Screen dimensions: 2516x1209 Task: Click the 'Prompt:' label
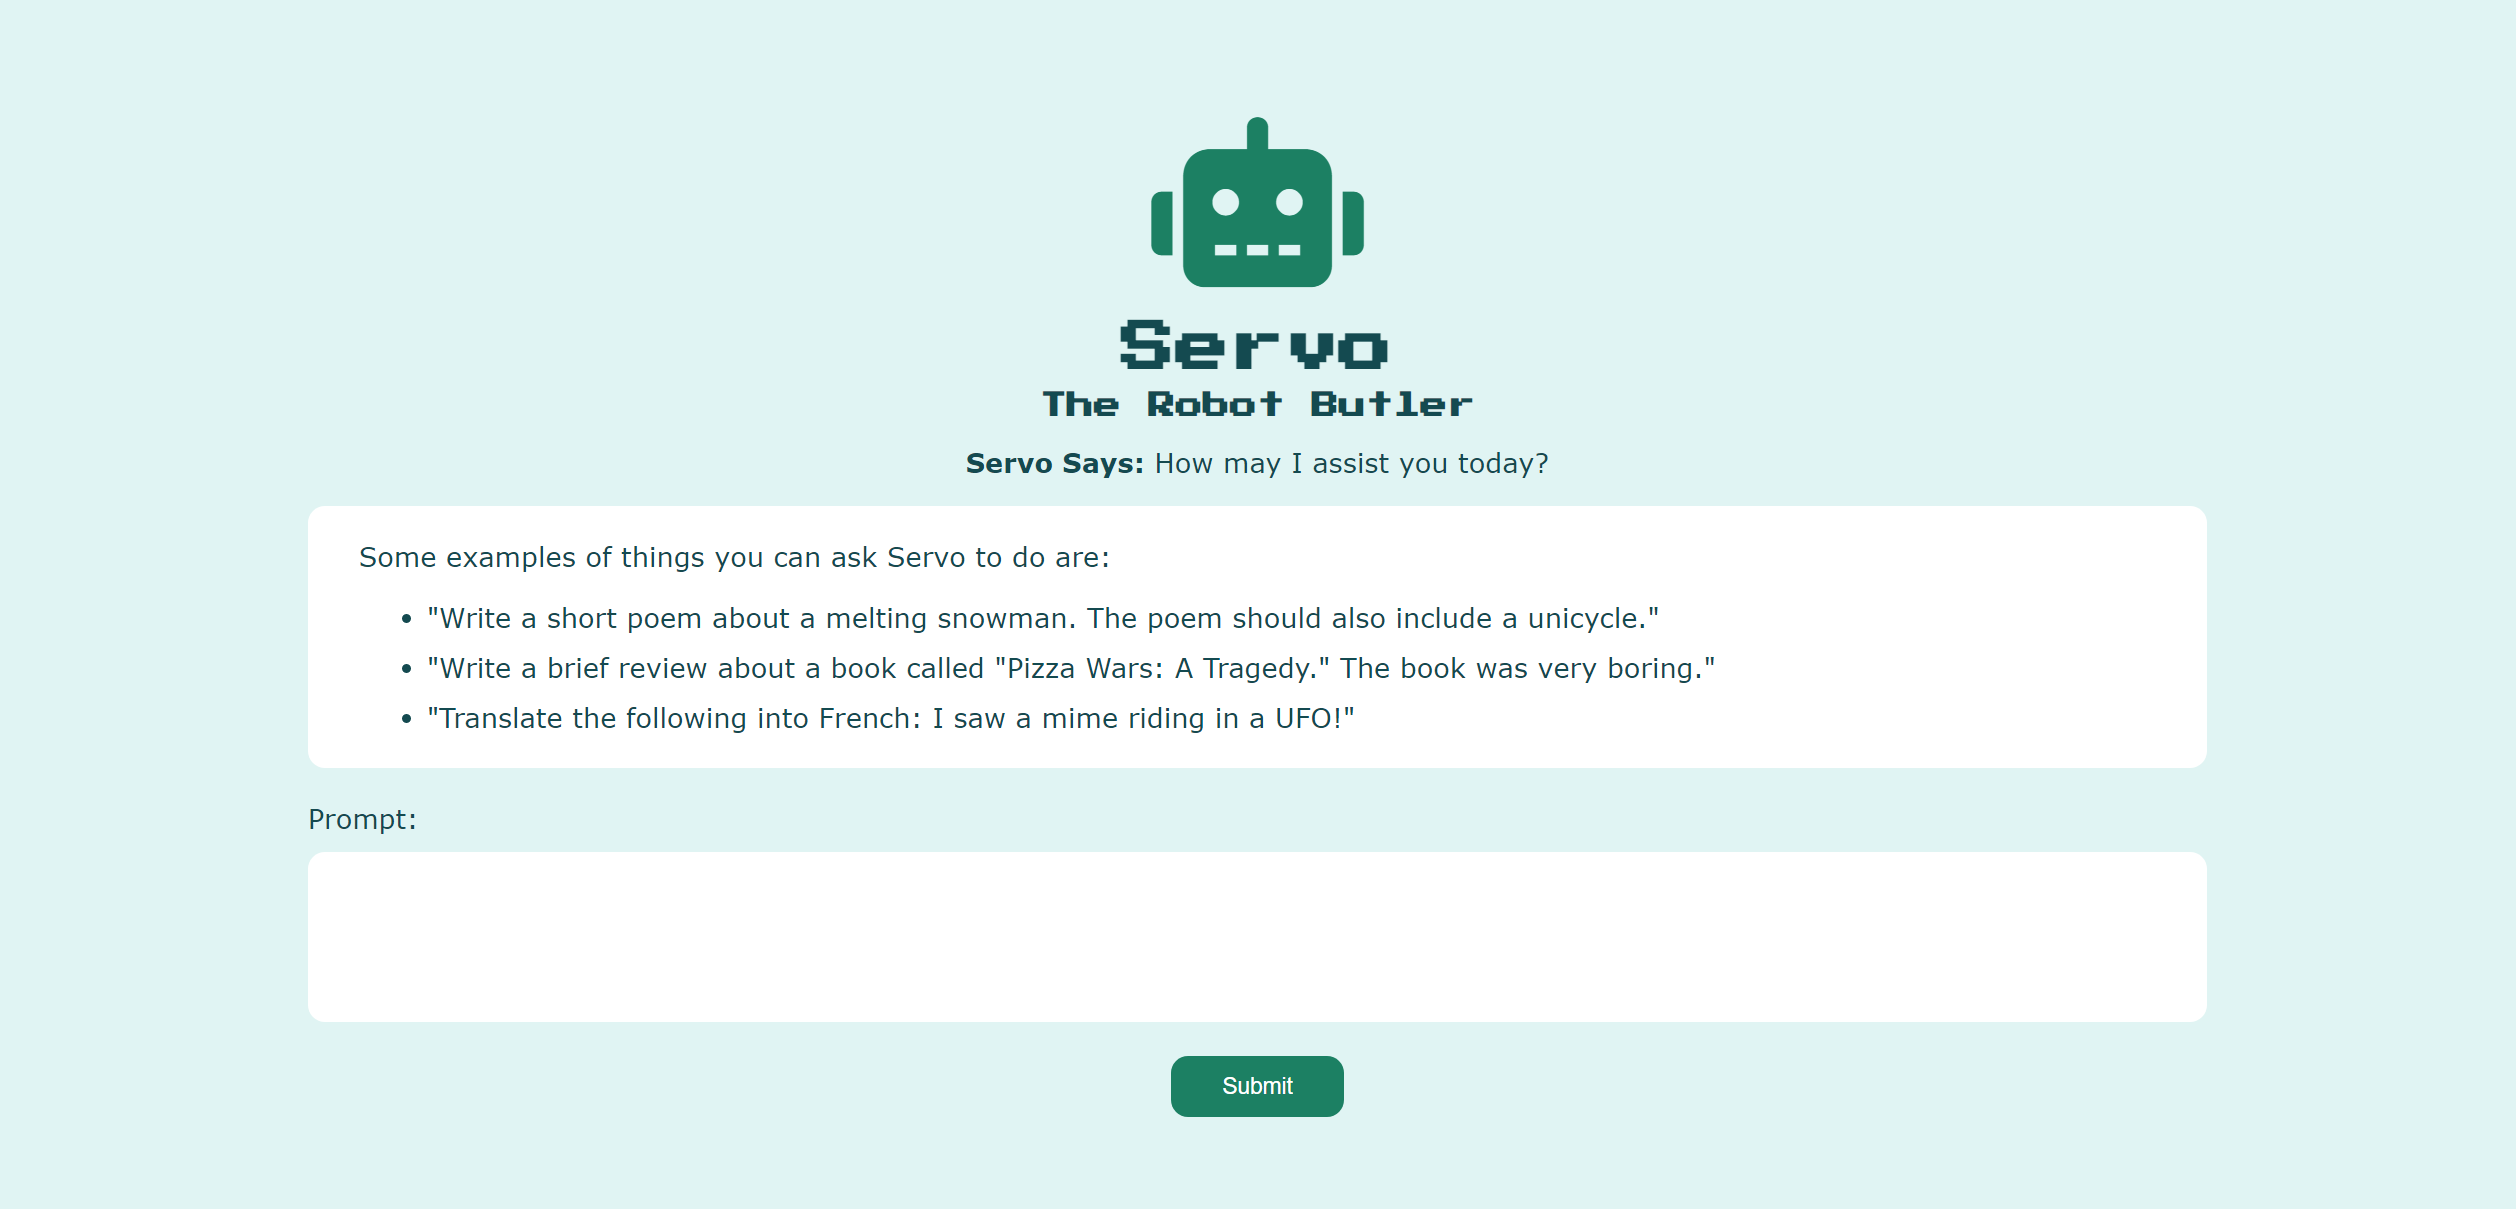coord(361,819)
